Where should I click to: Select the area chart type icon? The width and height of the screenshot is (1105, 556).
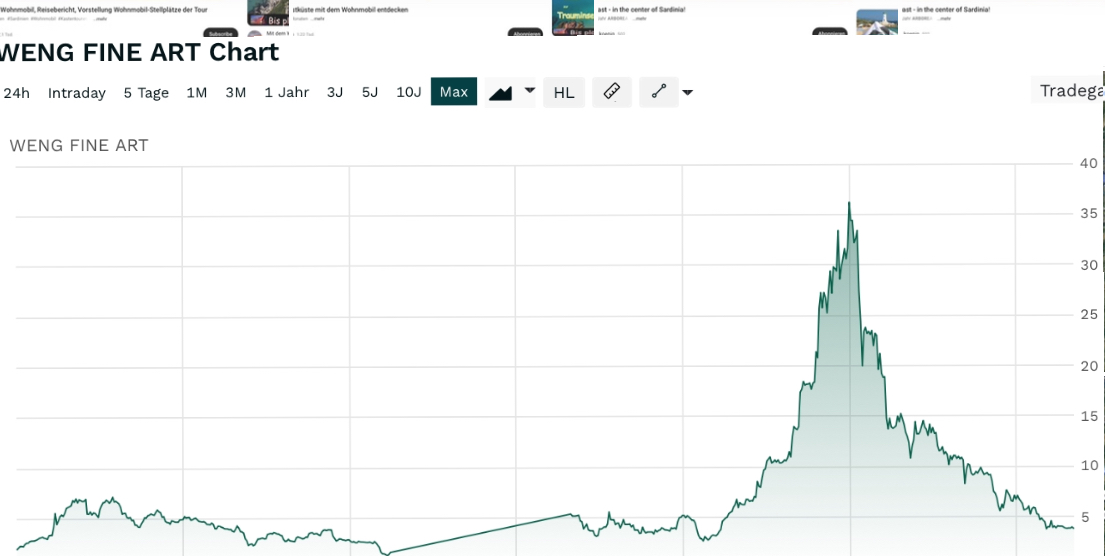tap(500, 92)
